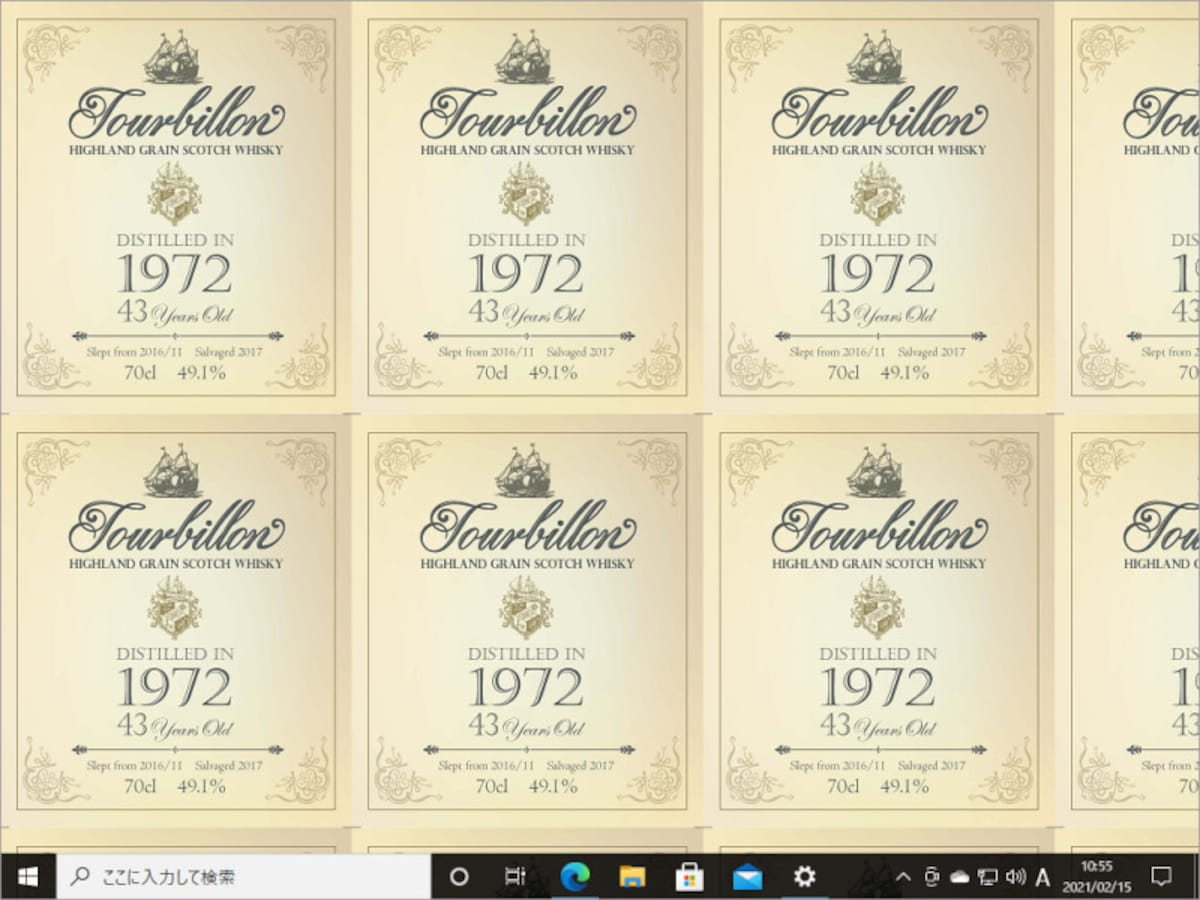
Task: Launch Microsoft Edge from taskbar
Action: (x=574, y=877)
